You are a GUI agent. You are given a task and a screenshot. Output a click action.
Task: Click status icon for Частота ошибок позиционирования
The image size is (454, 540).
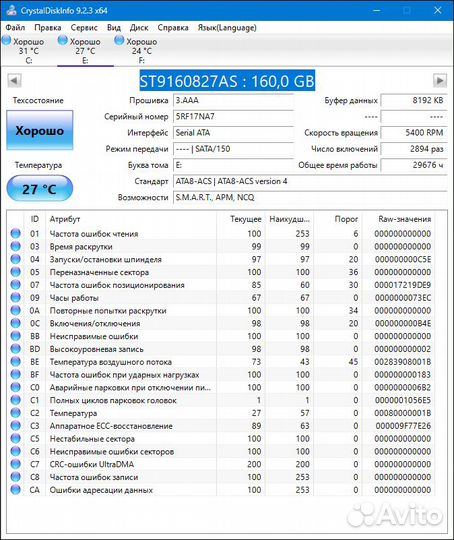[x=16, y=284]
